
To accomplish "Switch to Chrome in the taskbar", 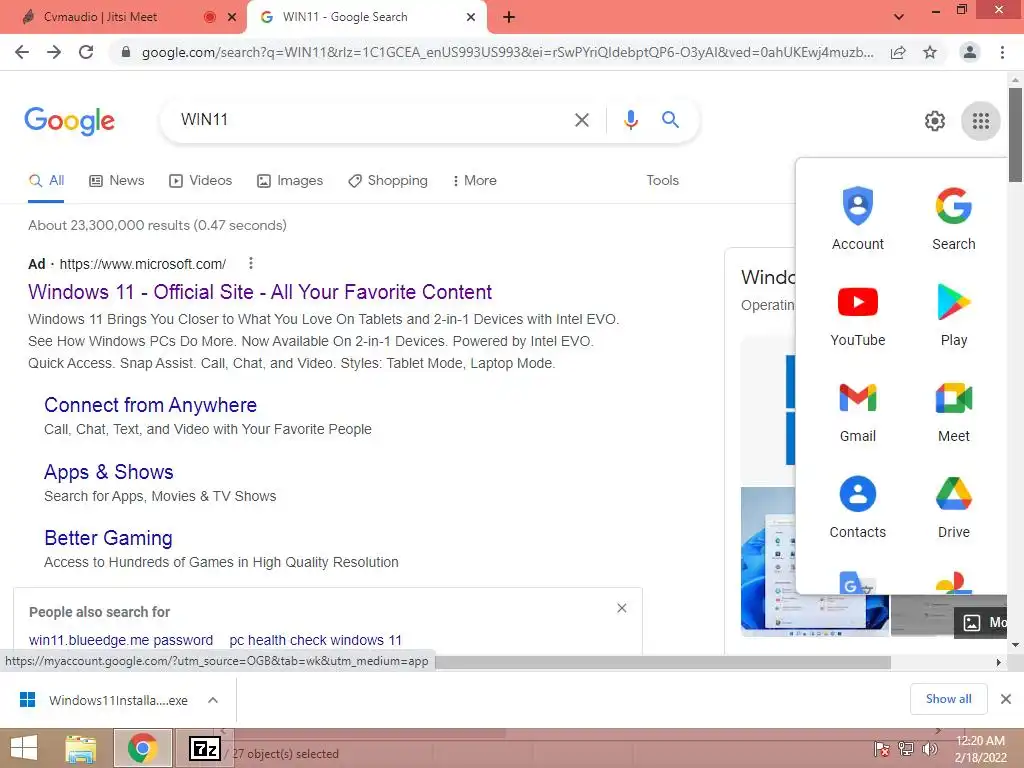I will point(142,748).
